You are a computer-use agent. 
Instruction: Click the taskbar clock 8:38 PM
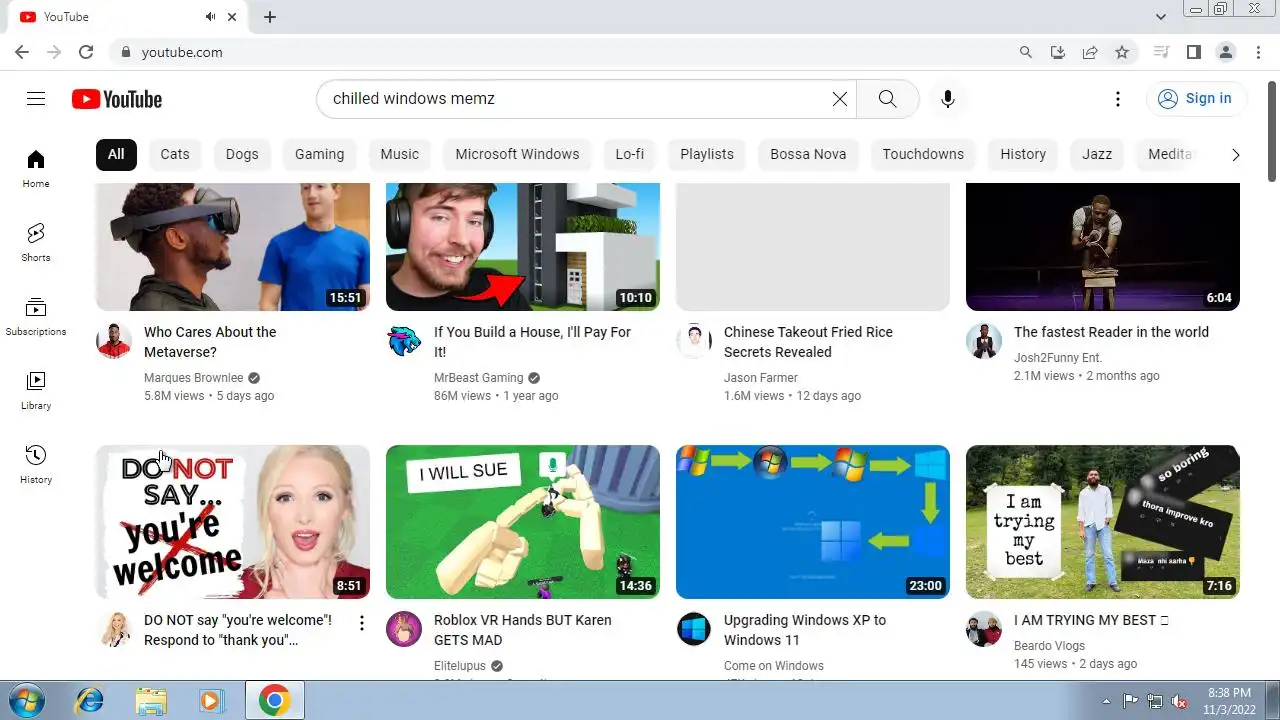[1229, 692]
